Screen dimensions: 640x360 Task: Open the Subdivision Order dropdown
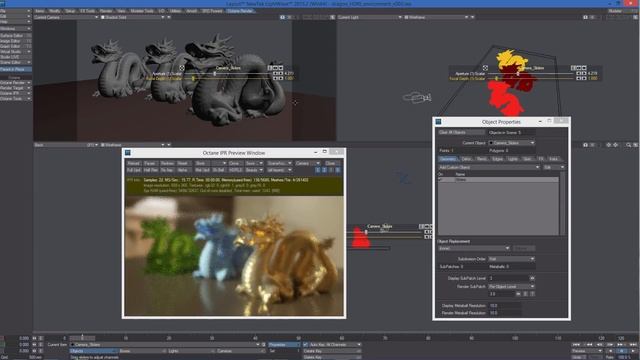point(511,259)
